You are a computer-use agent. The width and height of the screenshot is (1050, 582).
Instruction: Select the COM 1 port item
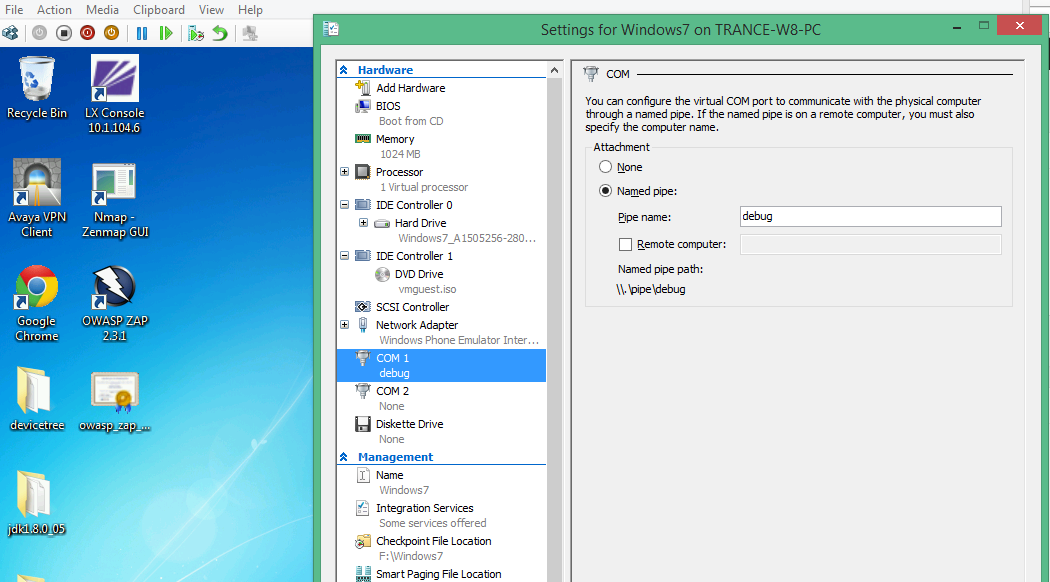click(441, 366)
